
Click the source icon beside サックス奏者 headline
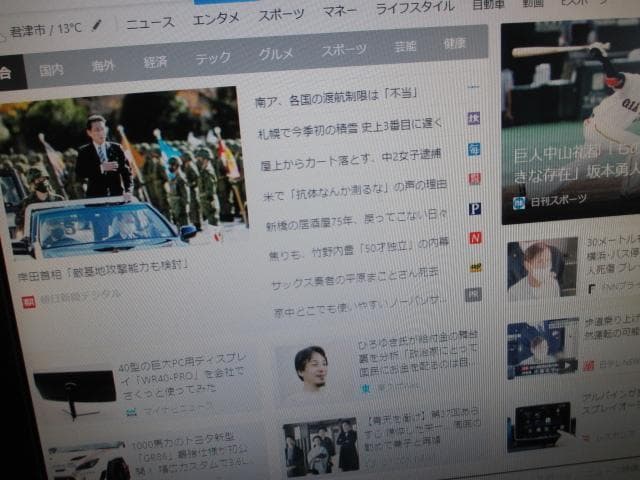pos(475,267)
